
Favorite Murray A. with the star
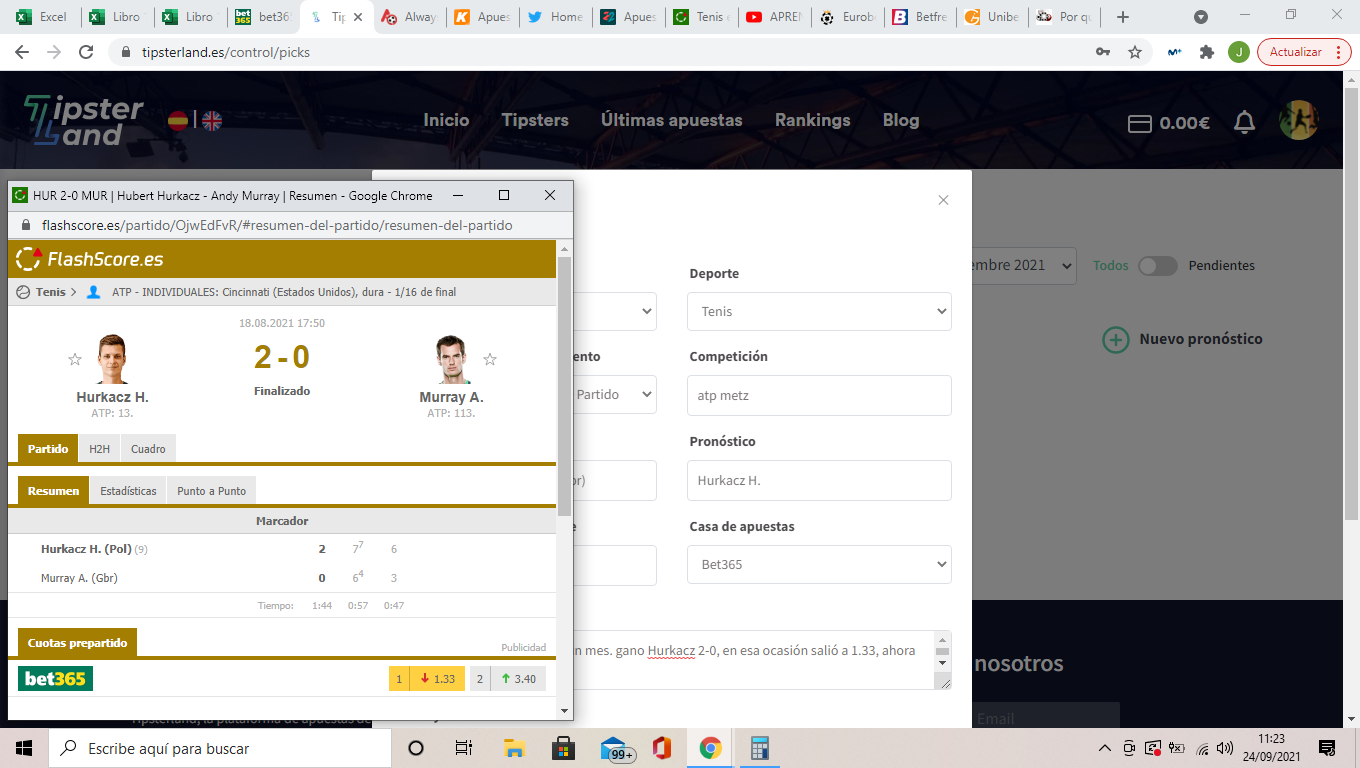click(x=490, y=359)
